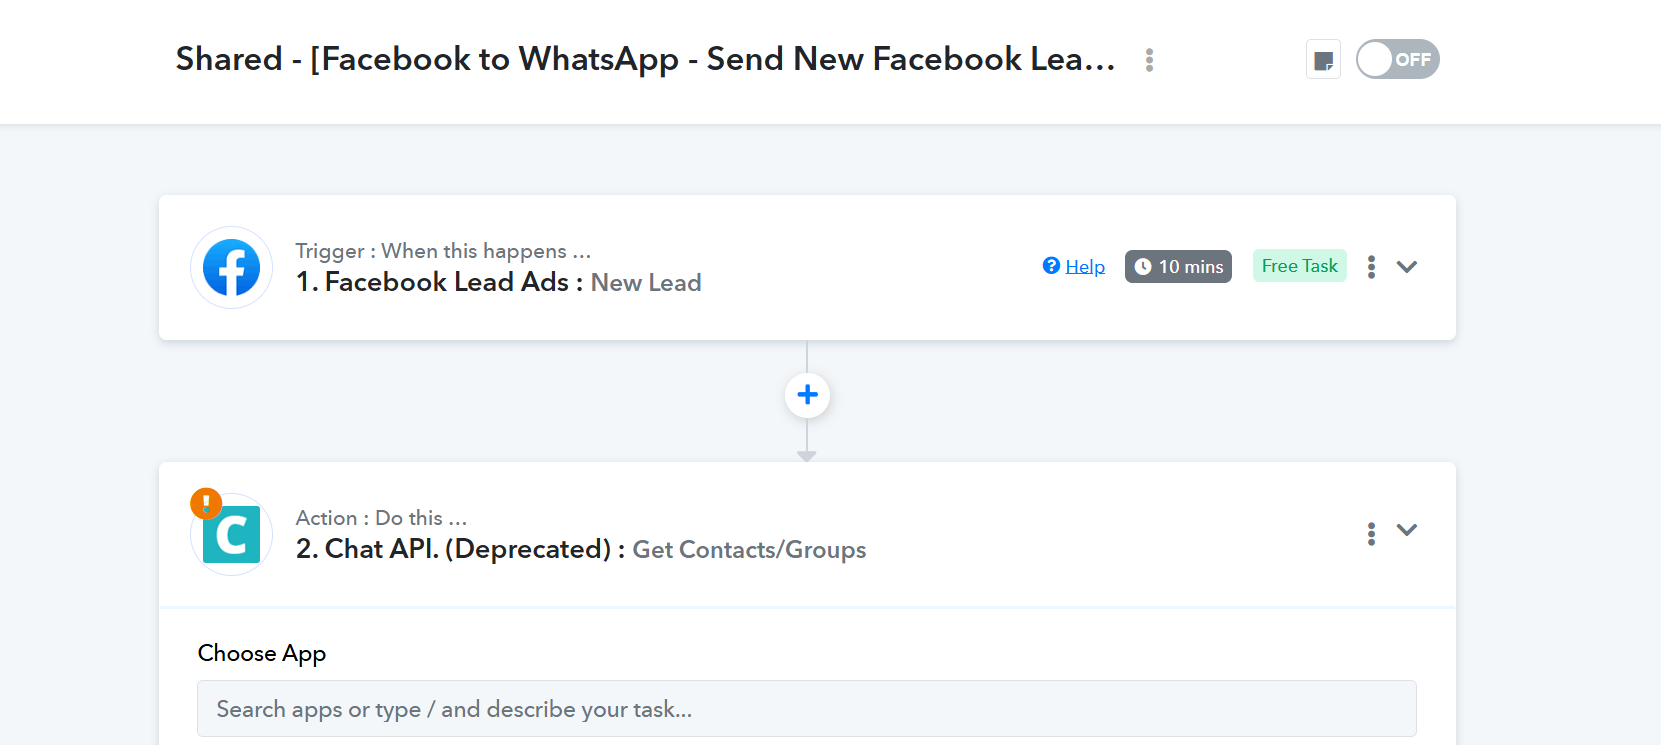This screenshot has width=1661, height=745.
Task: Click the blue question mark help icon
Action: tap(1051, 266)
